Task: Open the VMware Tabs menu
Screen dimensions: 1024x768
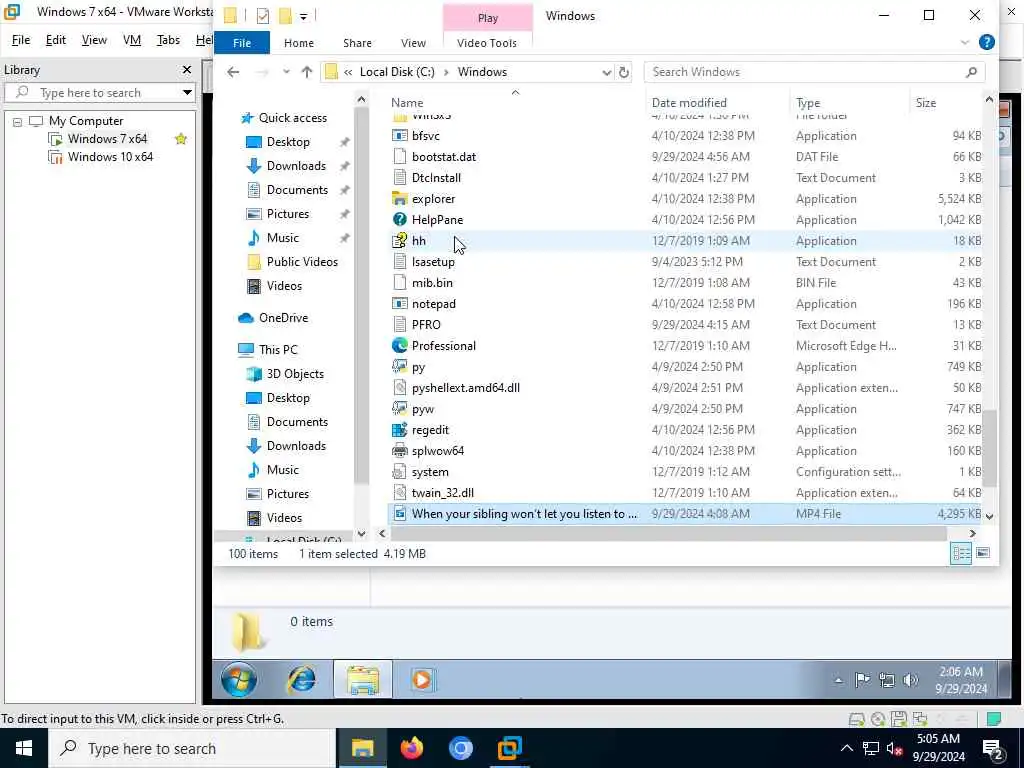Action: 168,40
